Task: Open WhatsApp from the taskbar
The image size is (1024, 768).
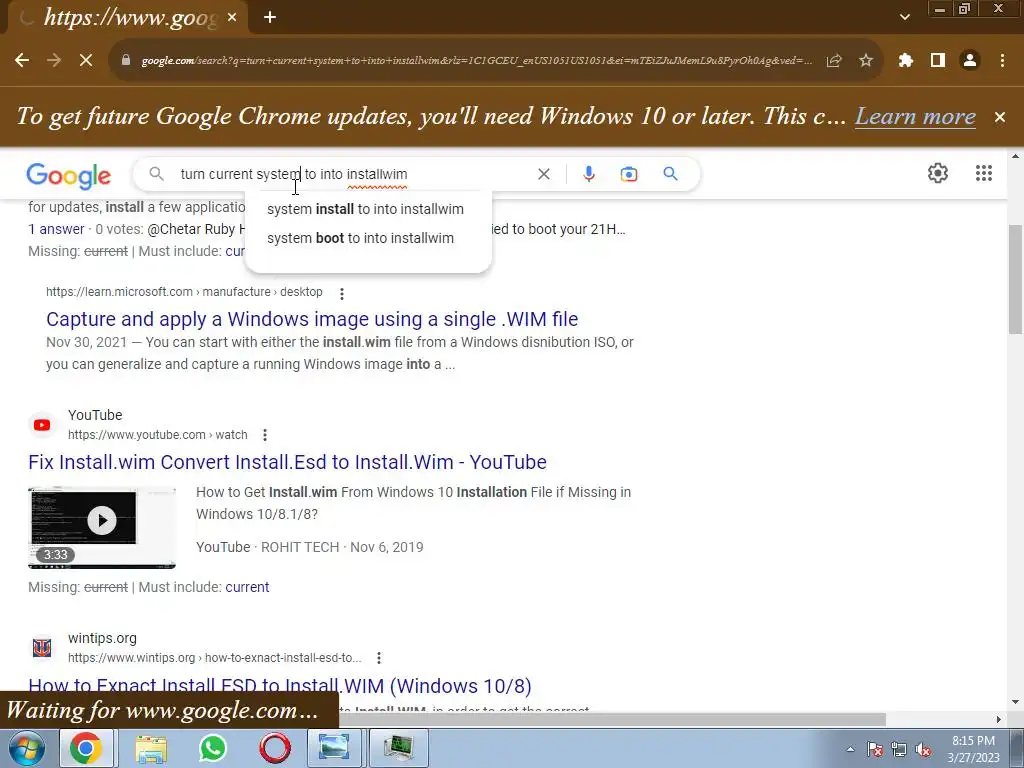Action: (213, 748)
